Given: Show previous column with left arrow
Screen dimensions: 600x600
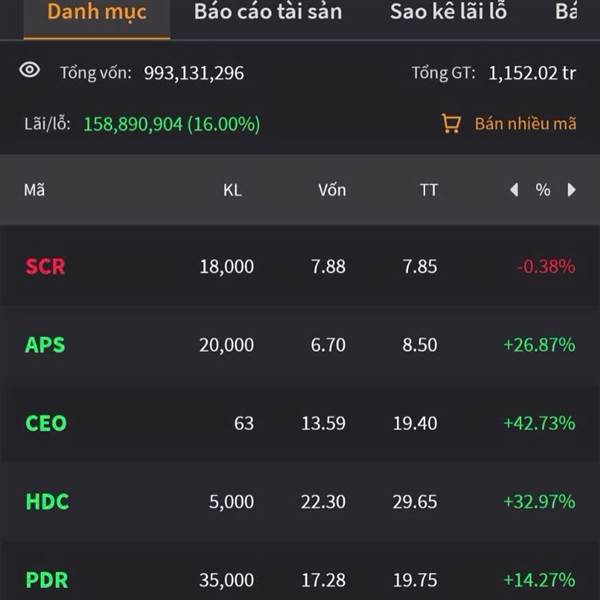Looking at the screenshot, I should [x=514, y=190].
